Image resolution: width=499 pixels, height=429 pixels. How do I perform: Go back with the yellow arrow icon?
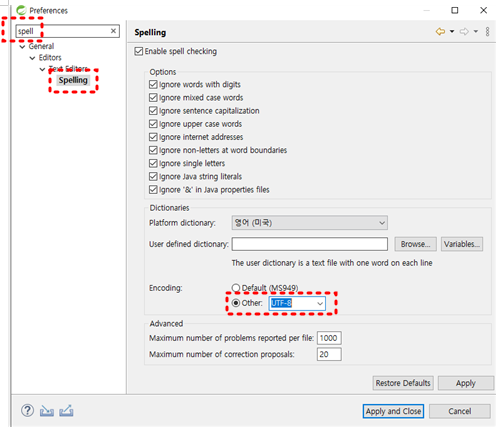click(x=440, y=32)
